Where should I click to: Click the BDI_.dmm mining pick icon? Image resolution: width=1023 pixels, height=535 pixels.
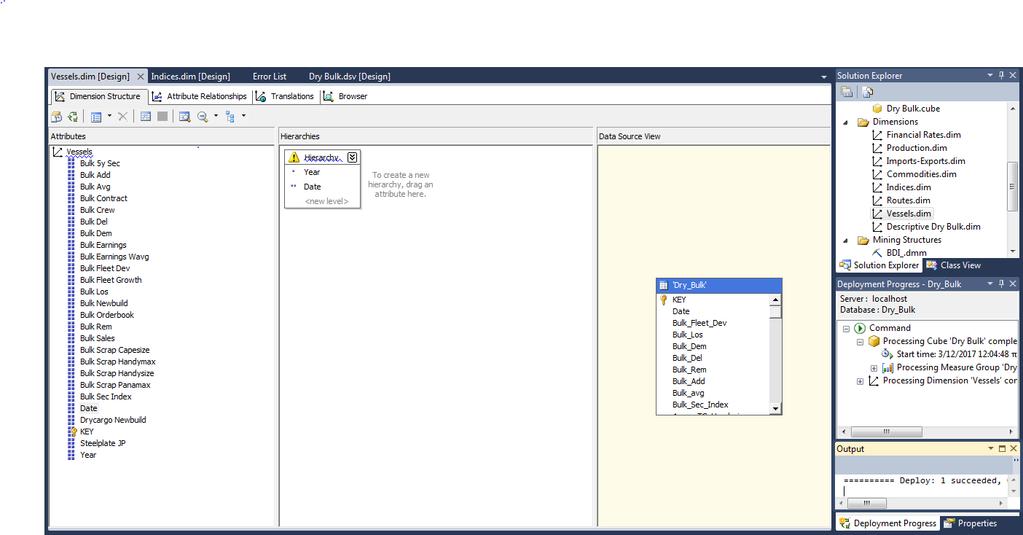click(x=878, y=252)
